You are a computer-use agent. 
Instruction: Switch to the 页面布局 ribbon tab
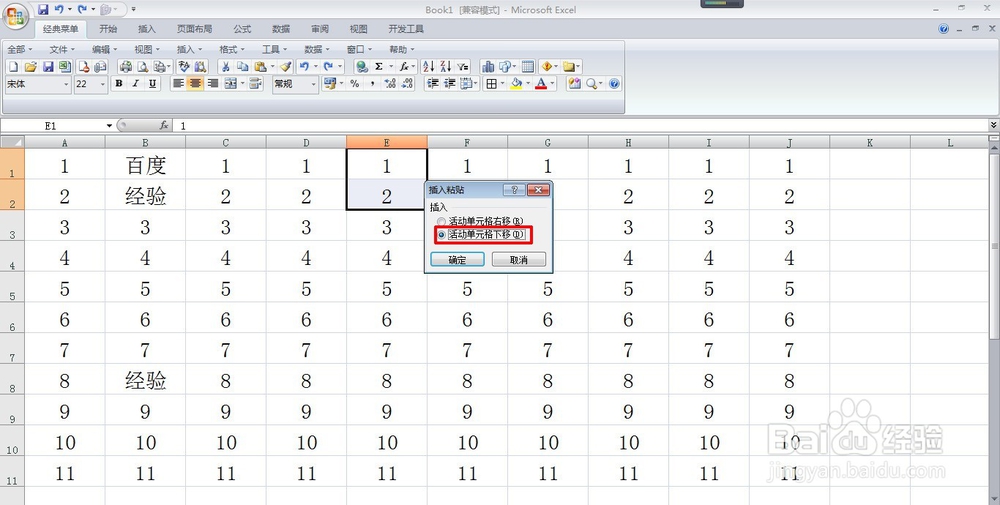195,29
